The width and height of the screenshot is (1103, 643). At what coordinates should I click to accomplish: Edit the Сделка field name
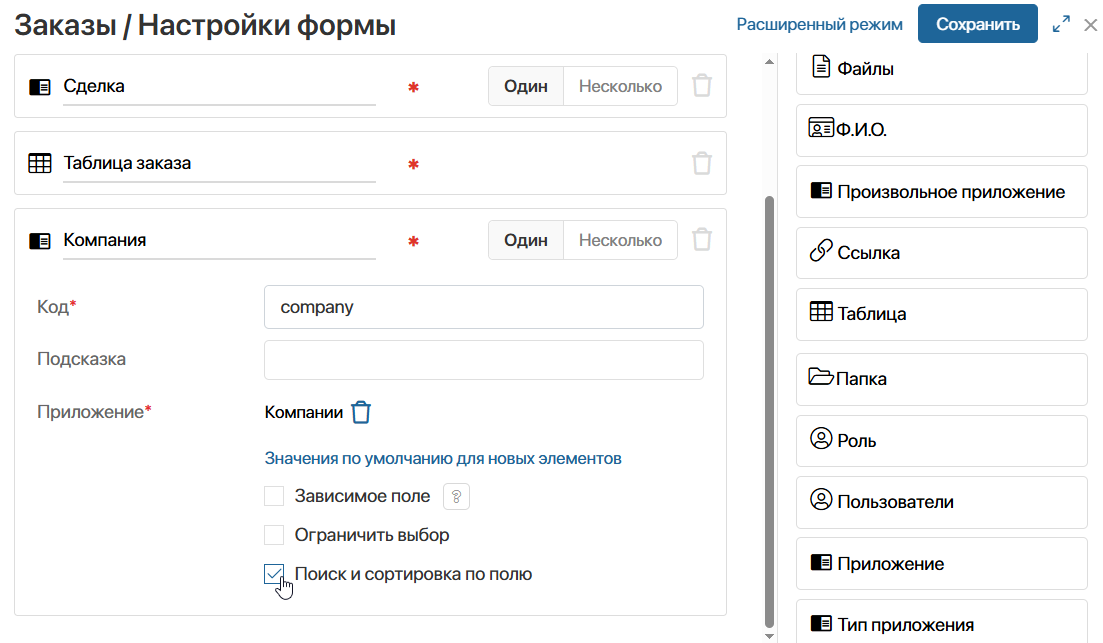(x=219, y=87)
